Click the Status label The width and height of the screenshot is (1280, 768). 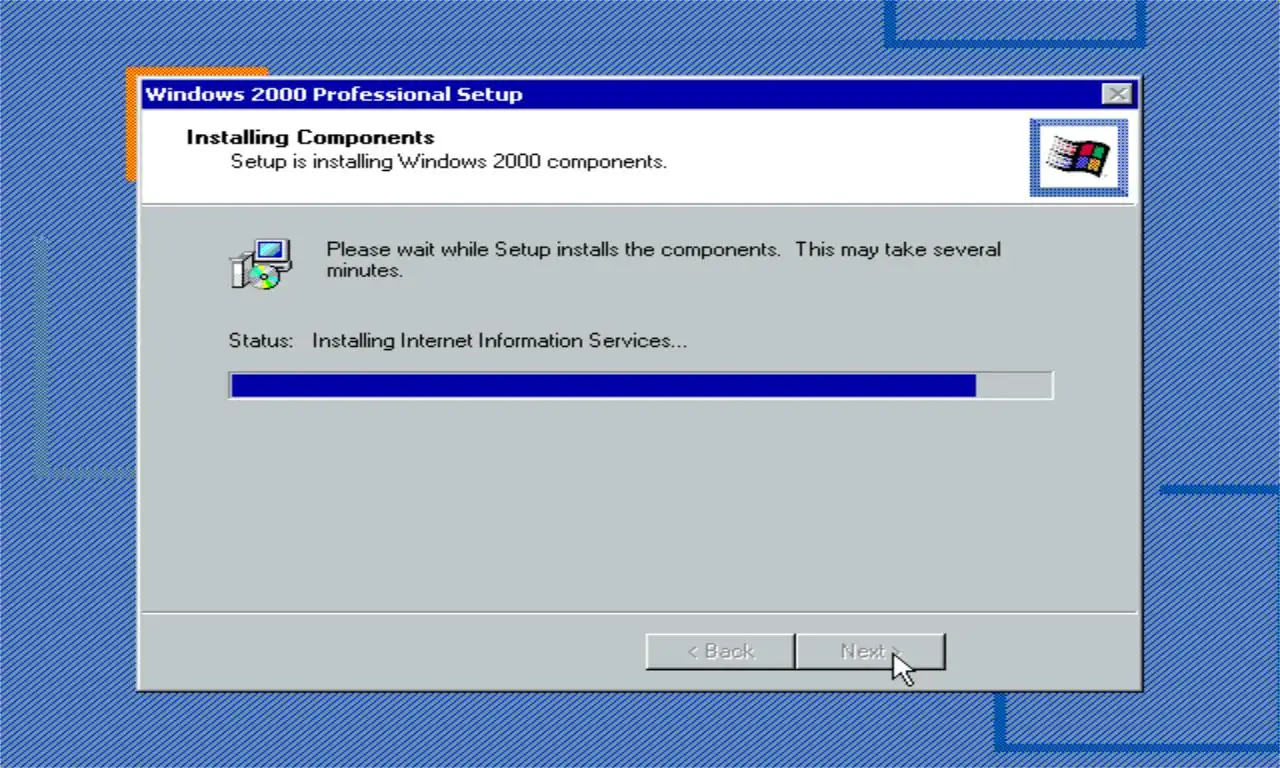click(261, 340)
